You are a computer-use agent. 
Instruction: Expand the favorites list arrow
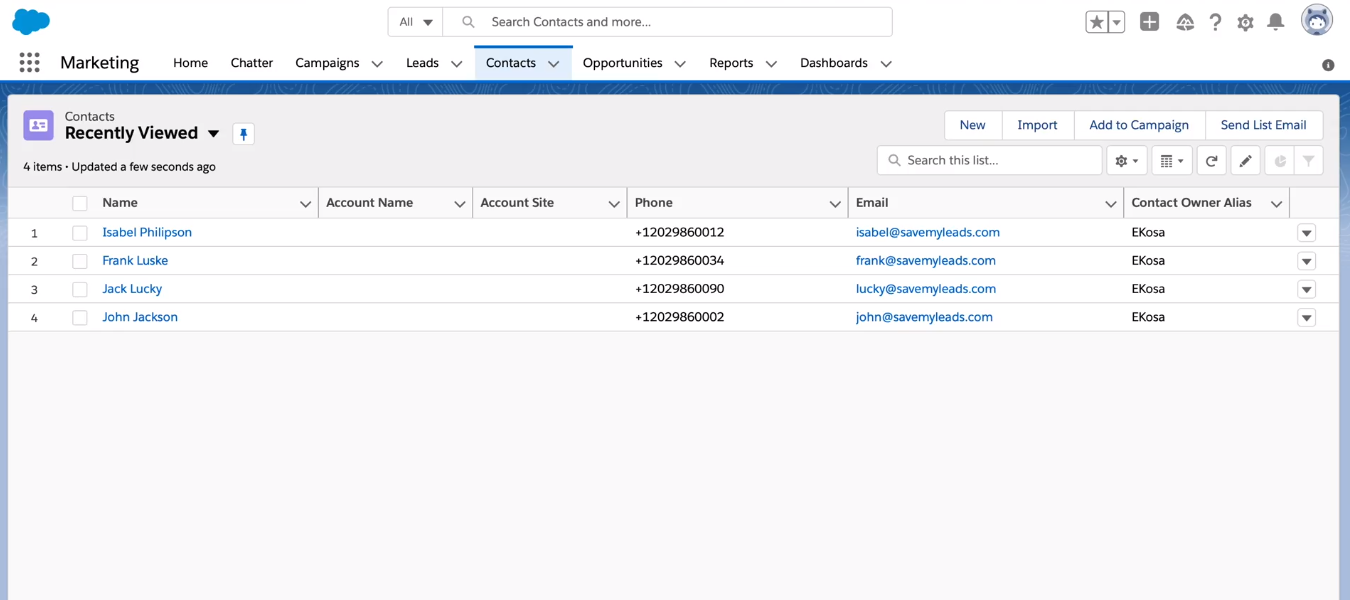1117,22
